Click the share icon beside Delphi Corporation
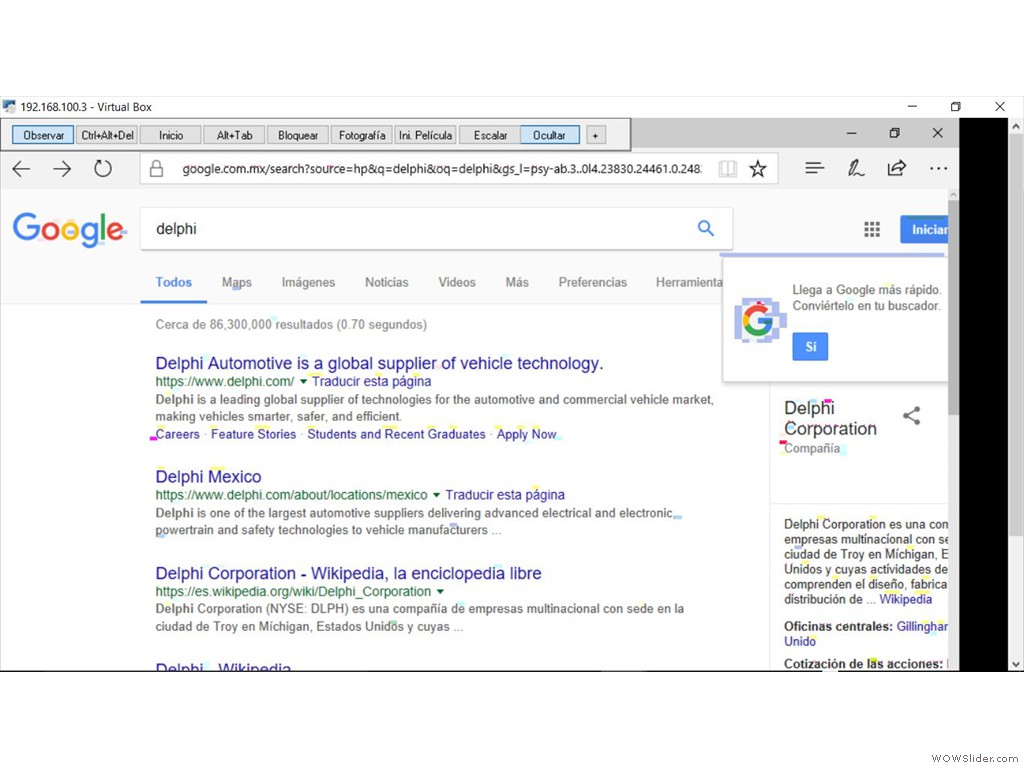1024x768 pixels. pyautogui.click(x=912, y=415)
